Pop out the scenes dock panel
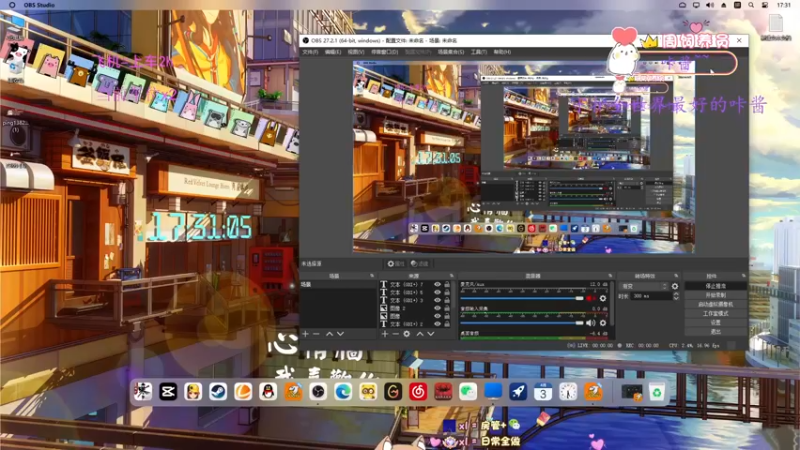800x450 pixels. pos(372,276)
